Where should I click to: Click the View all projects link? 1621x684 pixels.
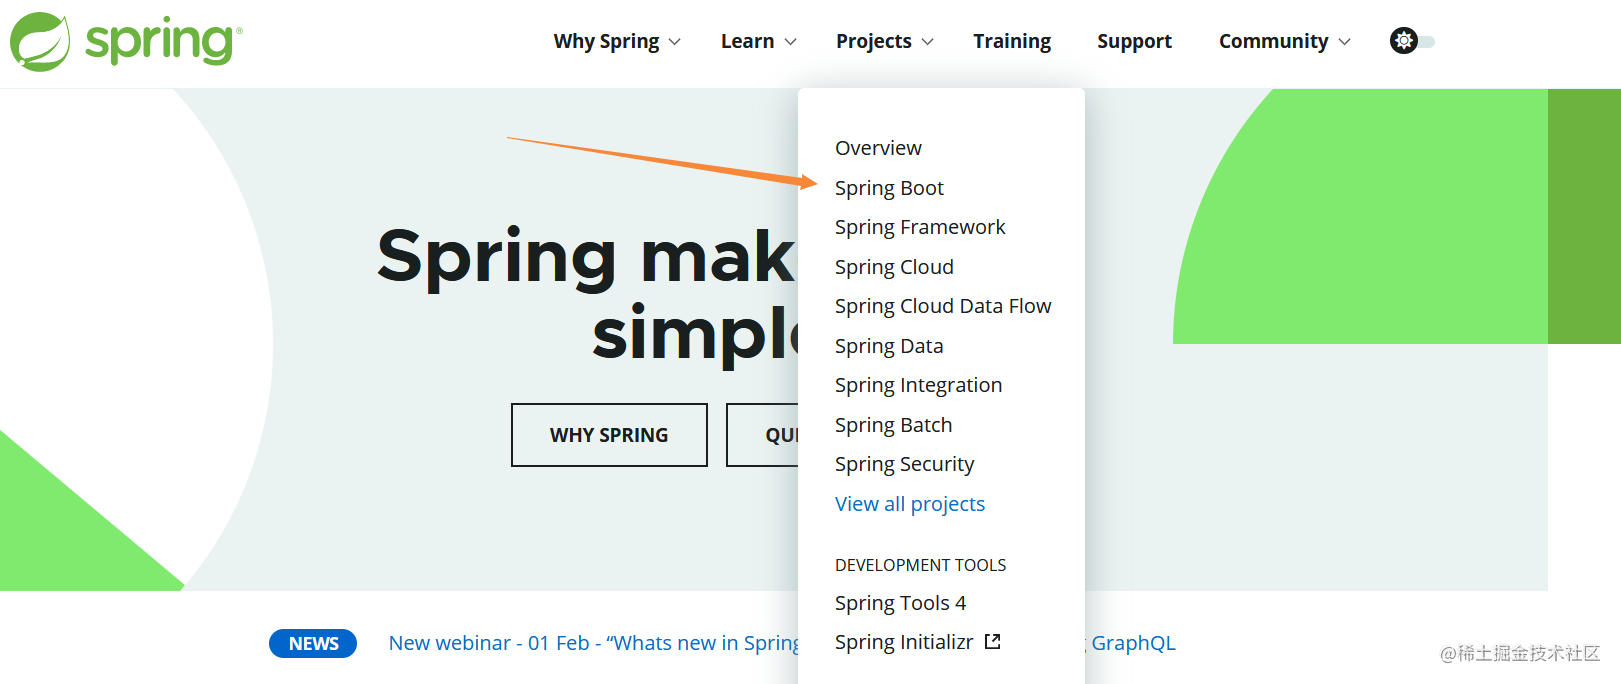point(910,504)
